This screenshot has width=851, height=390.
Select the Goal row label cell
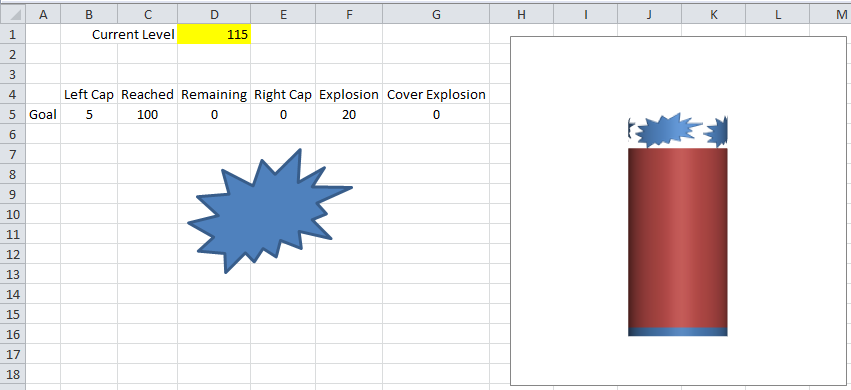coord(43,114)
